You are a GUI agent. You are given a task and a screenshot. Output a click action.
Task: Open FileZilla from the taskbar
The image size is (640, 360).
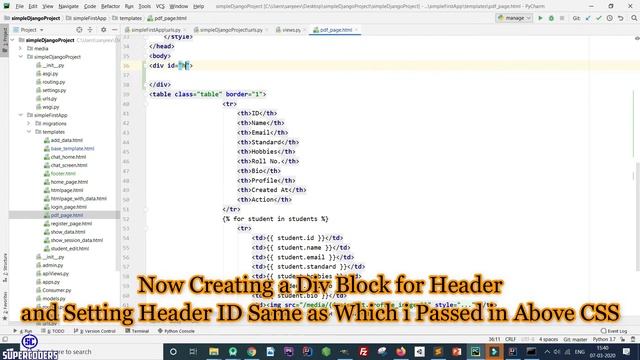coord(363,351)
